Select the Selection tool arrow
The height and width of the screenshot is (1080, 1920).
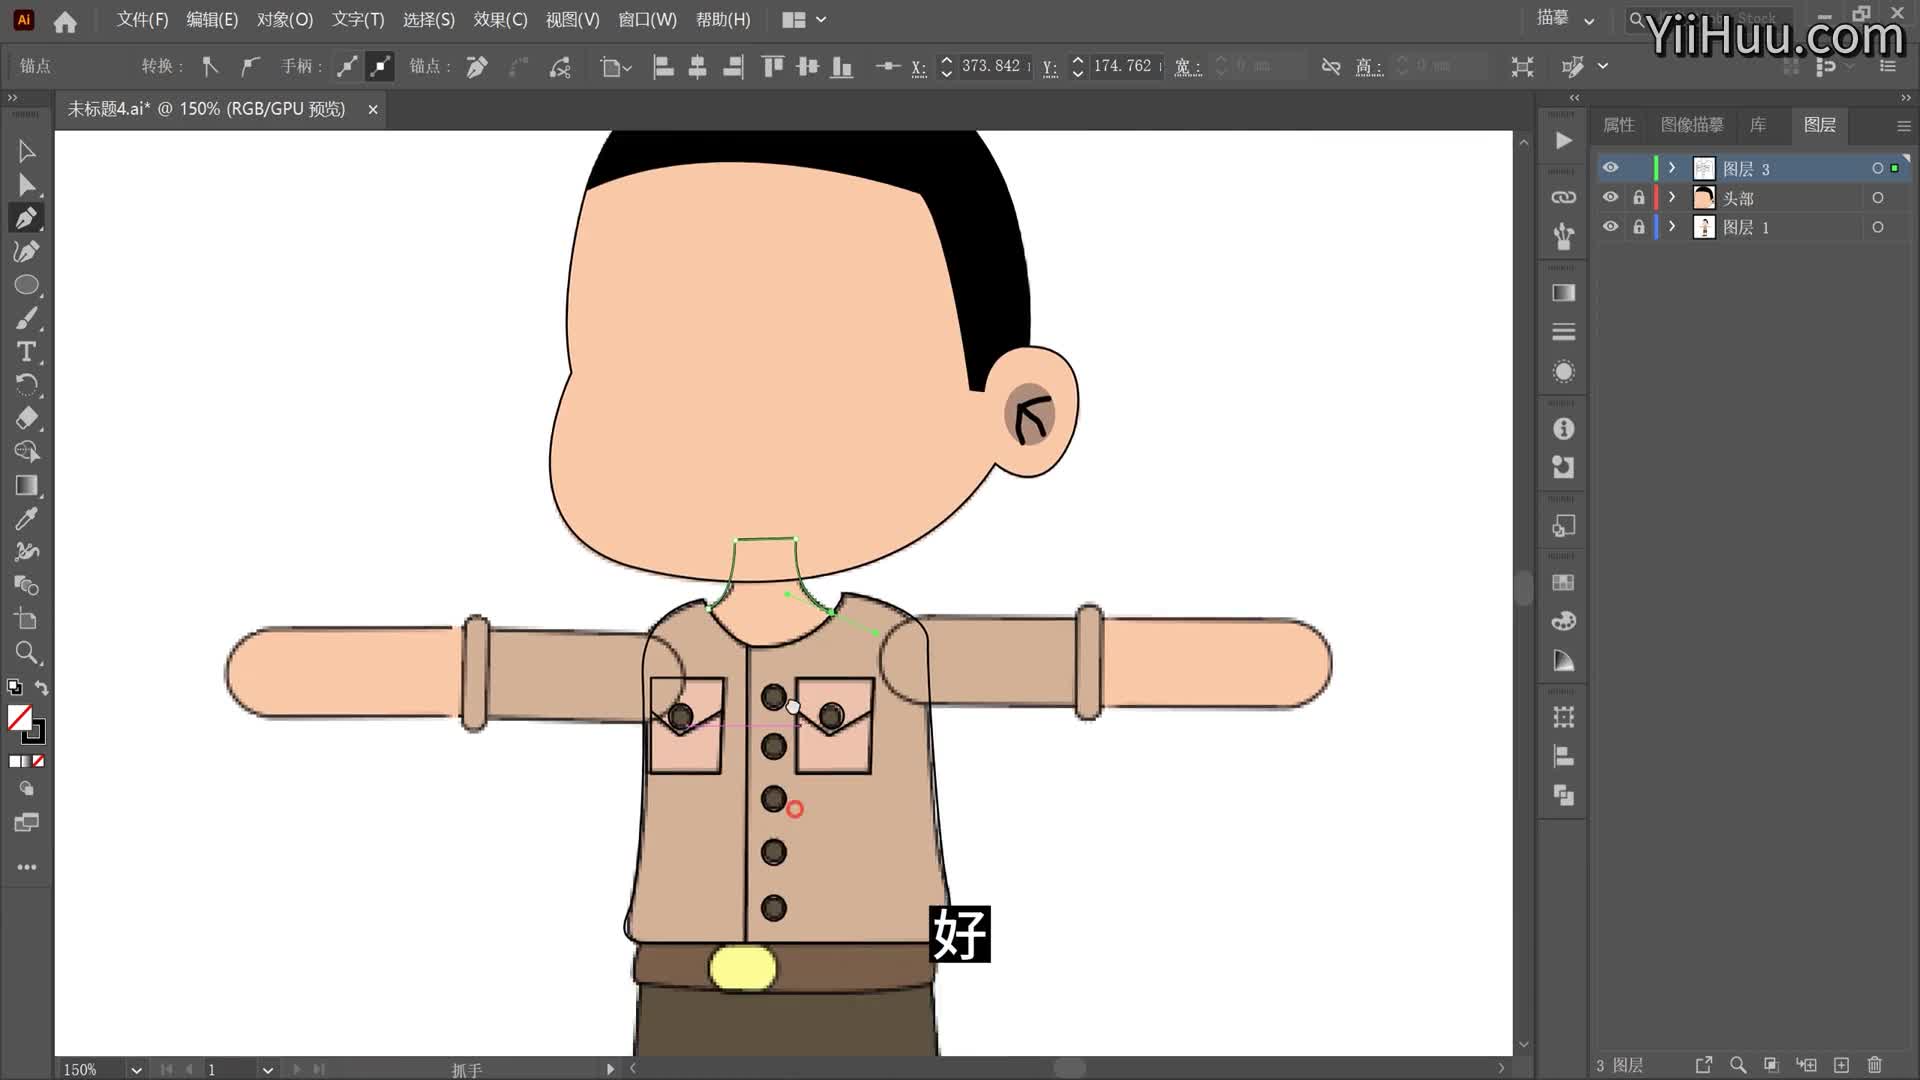click(x=27, y=152)
